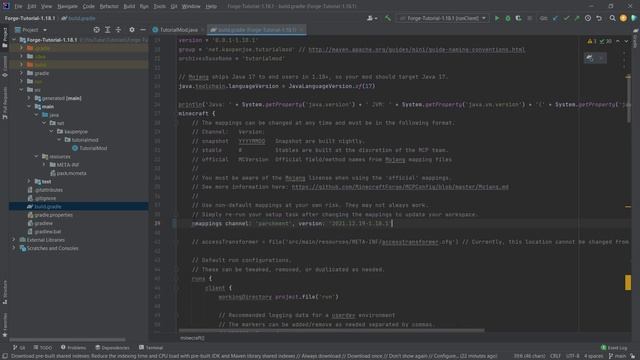Open the Navigate menu
This screenshot has width=640, height=360.
click(67, 7)
